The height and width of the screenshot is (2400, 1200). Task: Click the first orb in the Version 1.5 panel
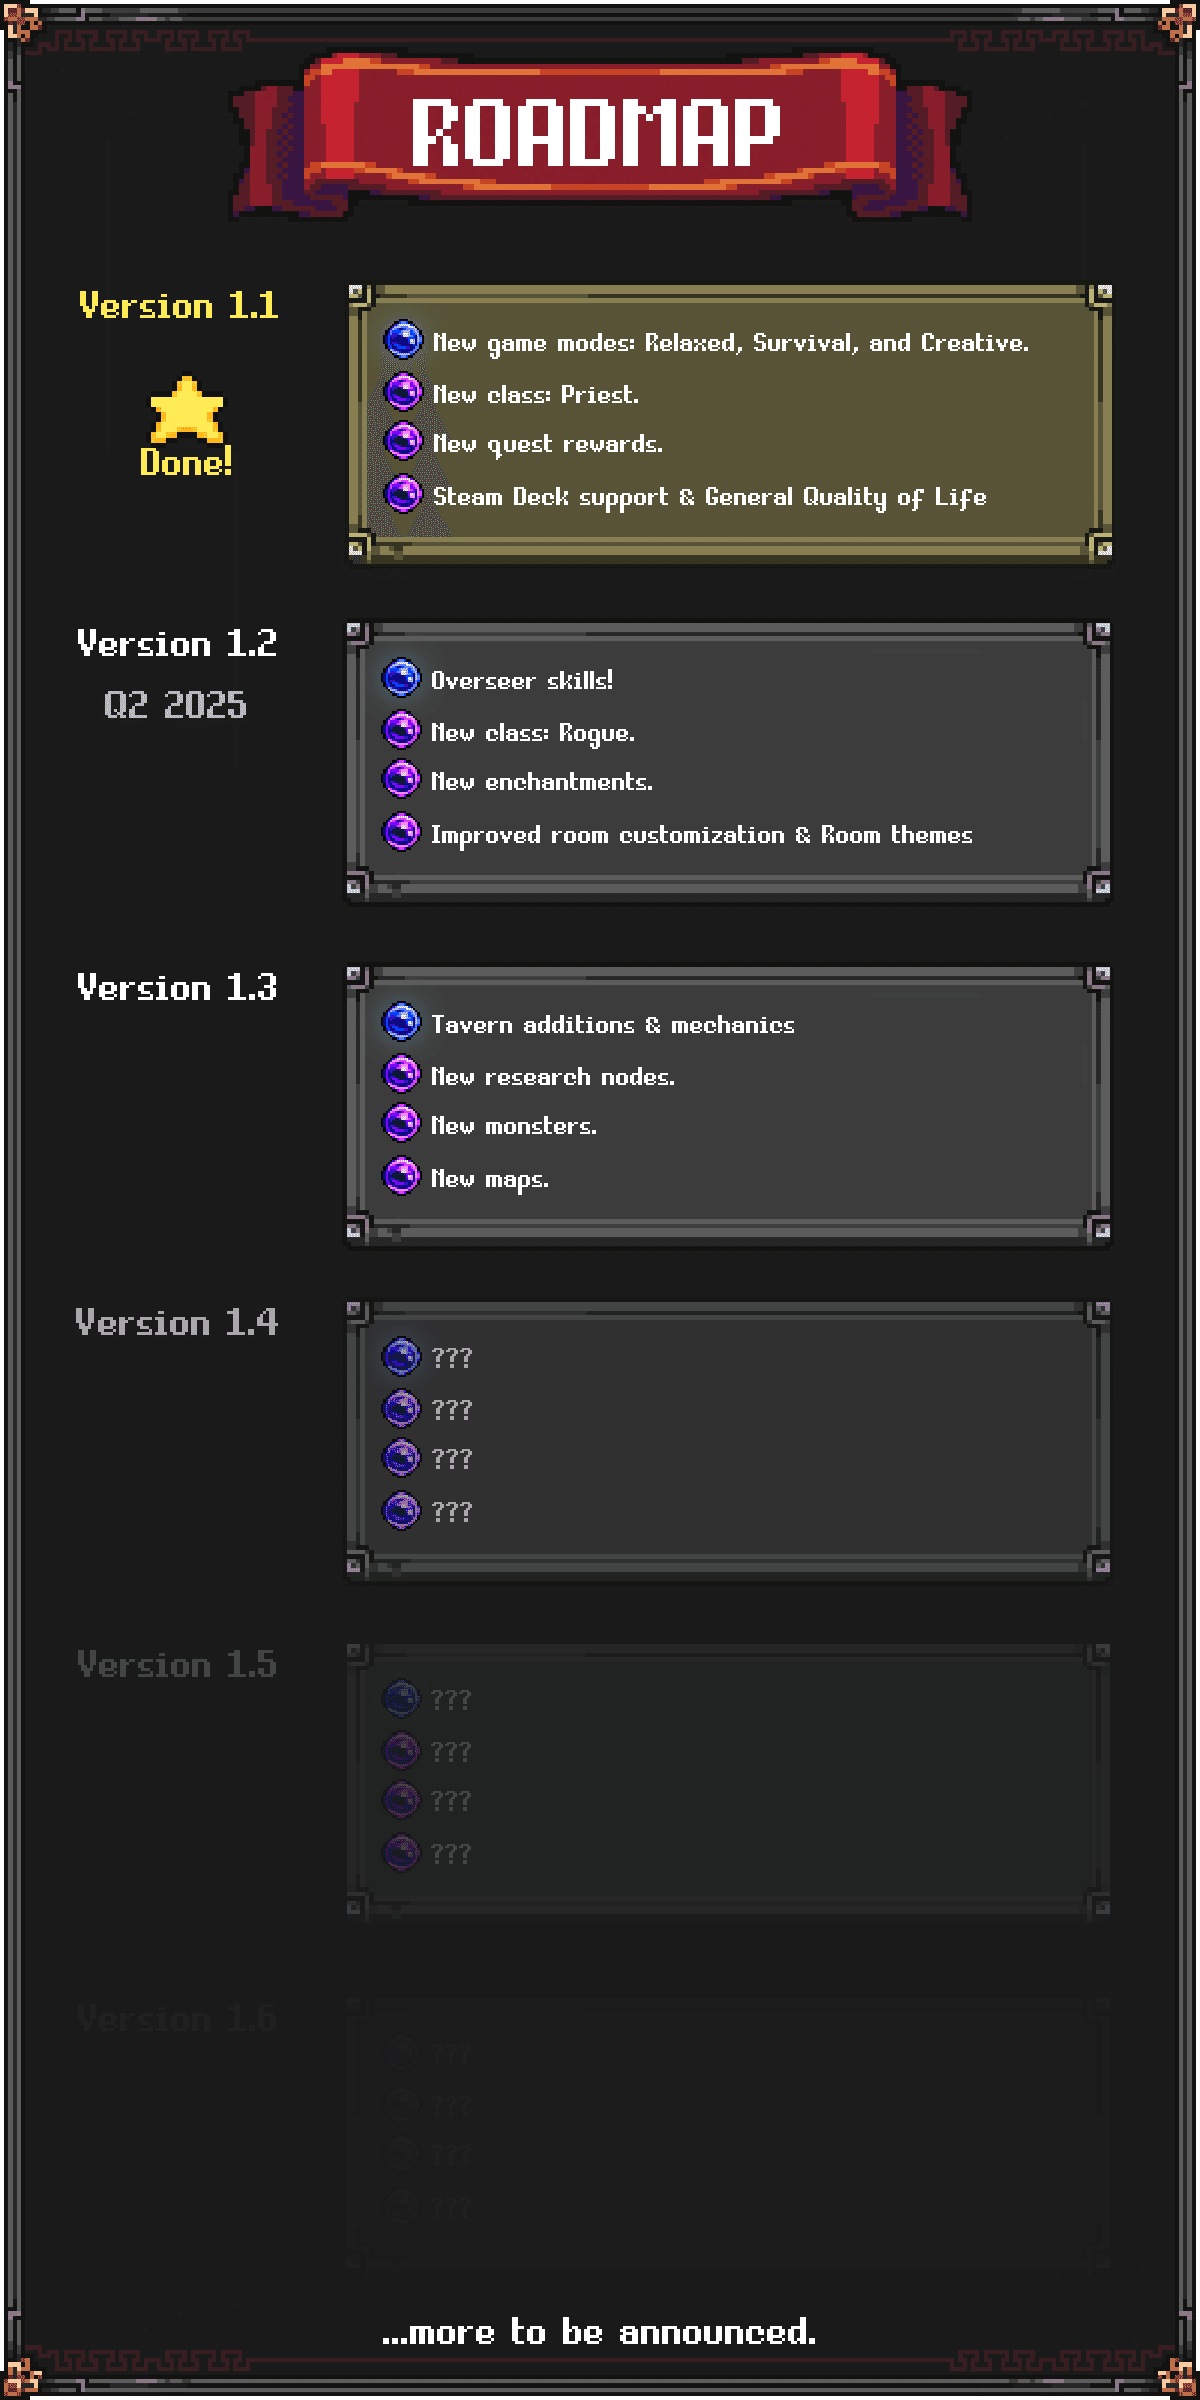401,1699
